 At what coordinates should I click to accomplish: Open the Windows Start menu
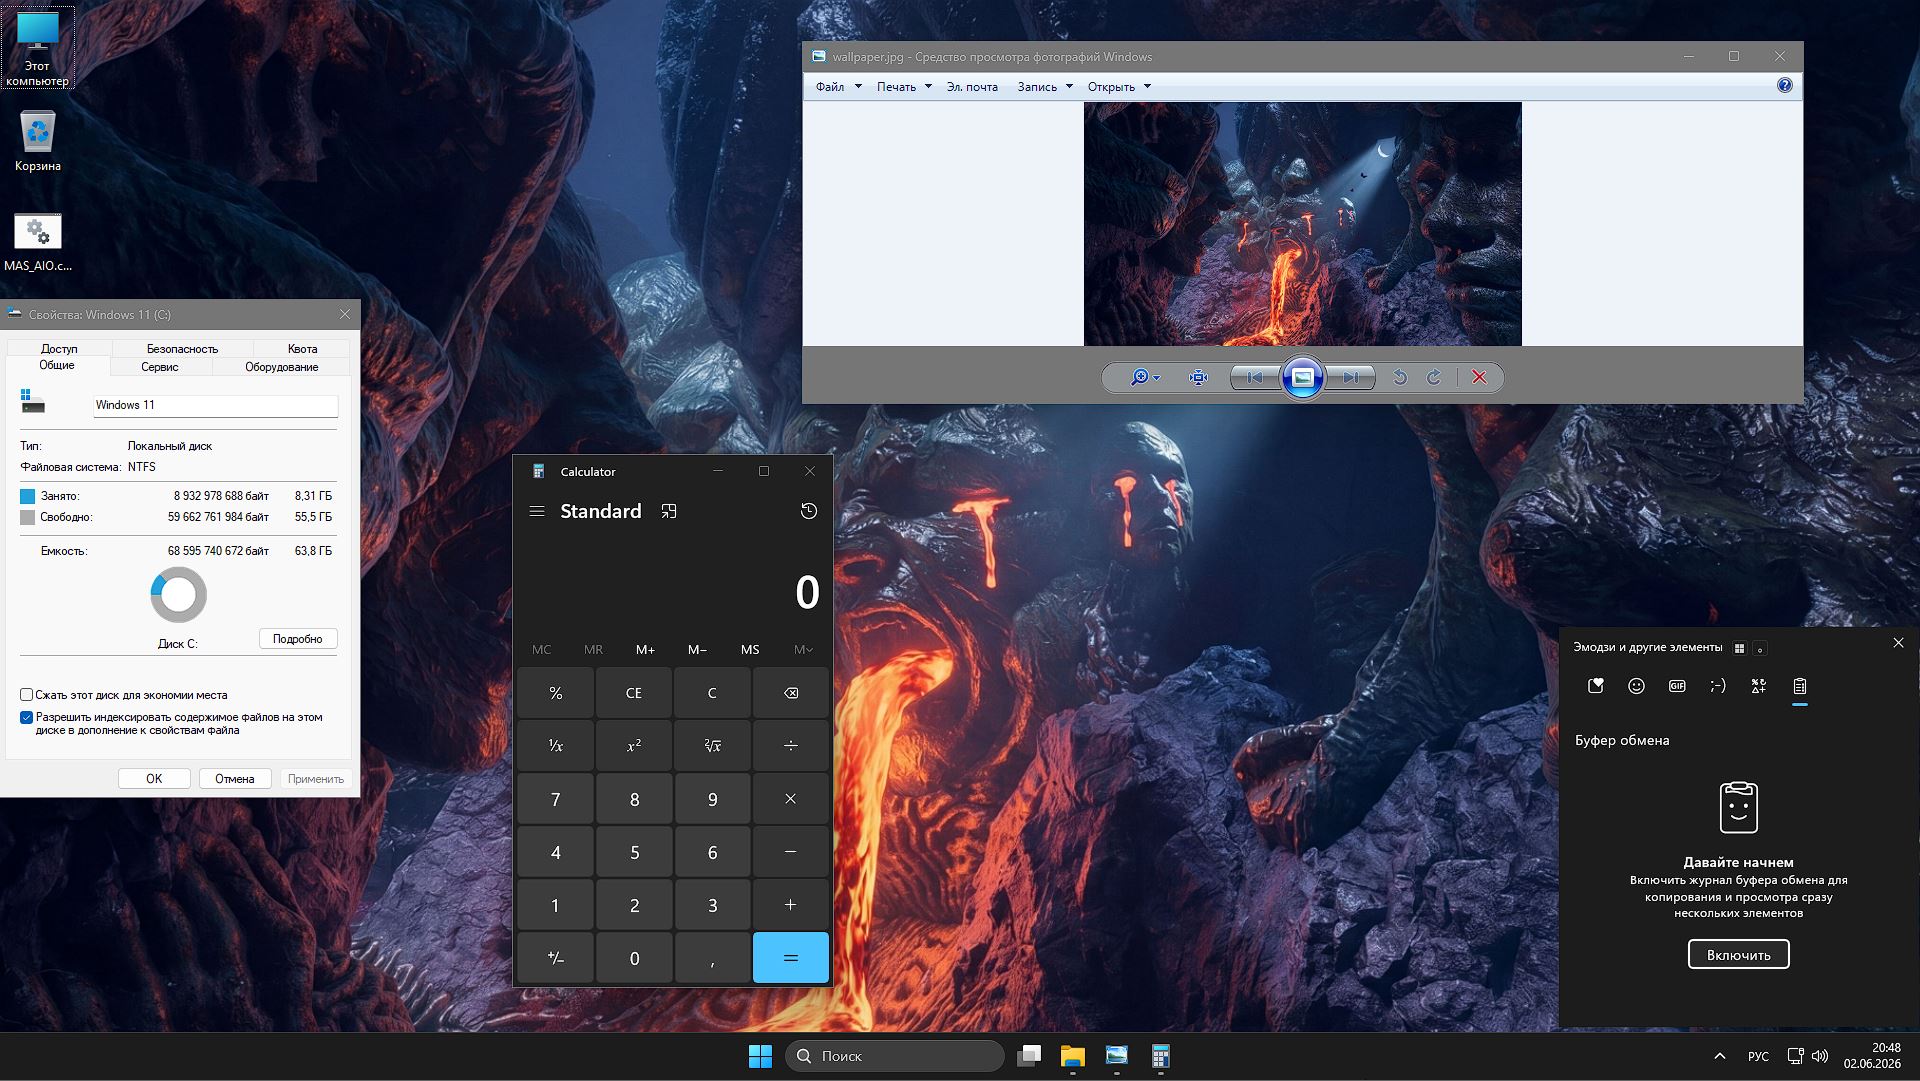(760, 1056)
